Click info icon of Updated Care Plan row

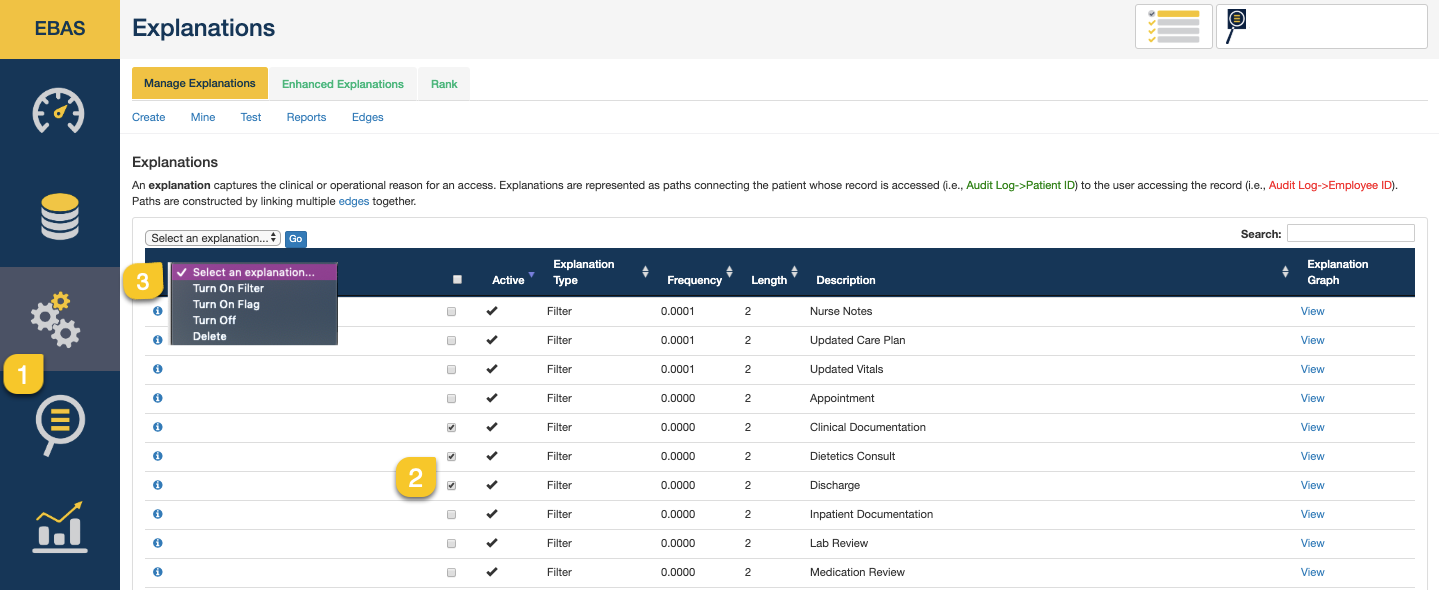tap(157, 340)
